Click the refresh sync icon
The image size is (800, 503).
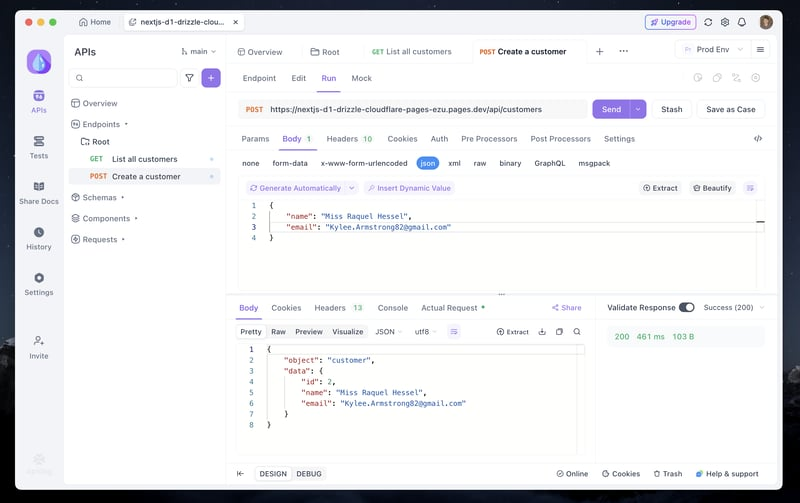[x=708, y=22]
